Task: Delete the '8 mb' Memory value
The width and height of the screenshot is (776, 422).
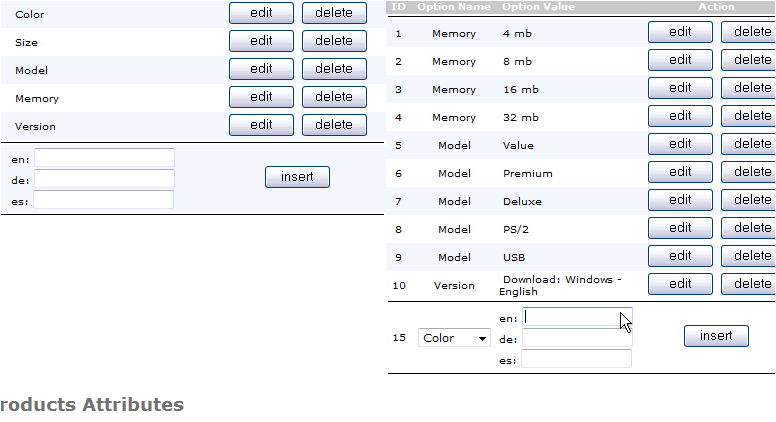Action: (749, 60)
